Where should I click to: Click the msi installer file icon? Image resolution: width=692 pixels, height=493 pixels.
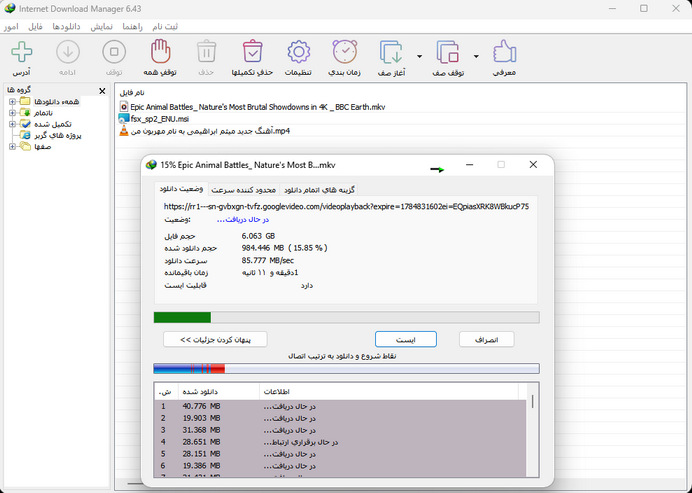click(124, 119)
